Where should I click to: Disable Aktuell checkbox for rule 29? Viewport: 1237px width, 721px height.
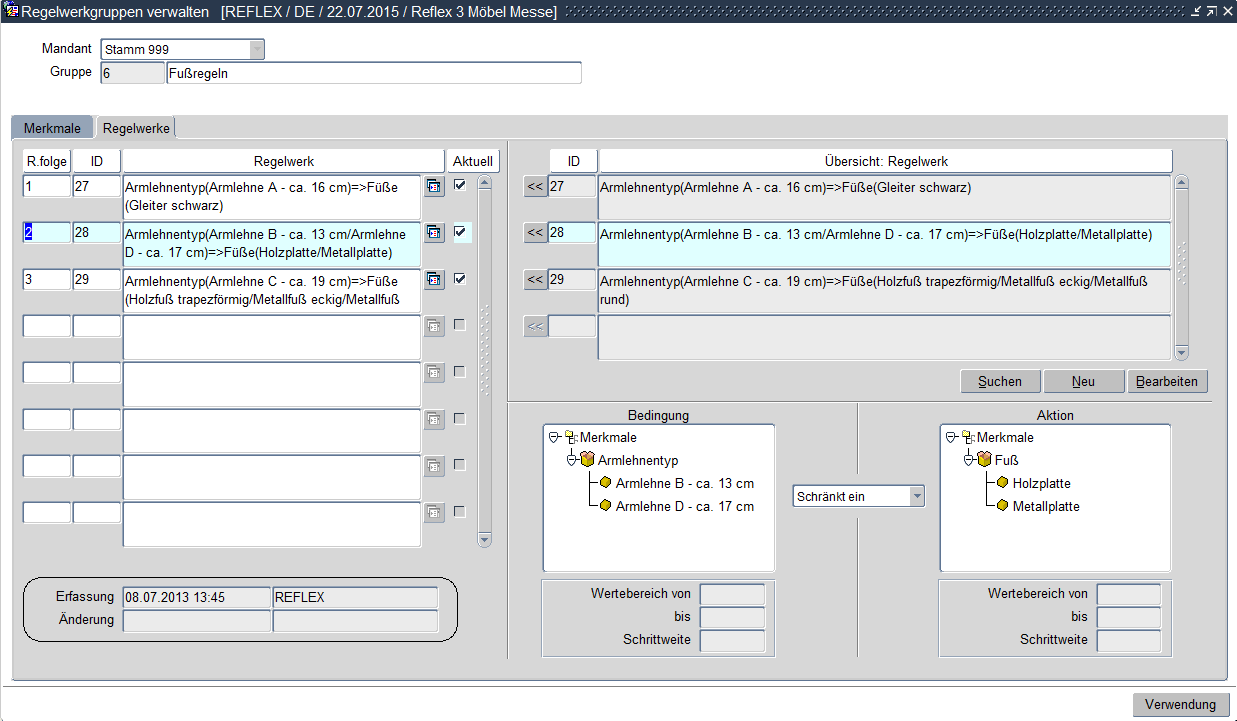[x=460, y=279]
